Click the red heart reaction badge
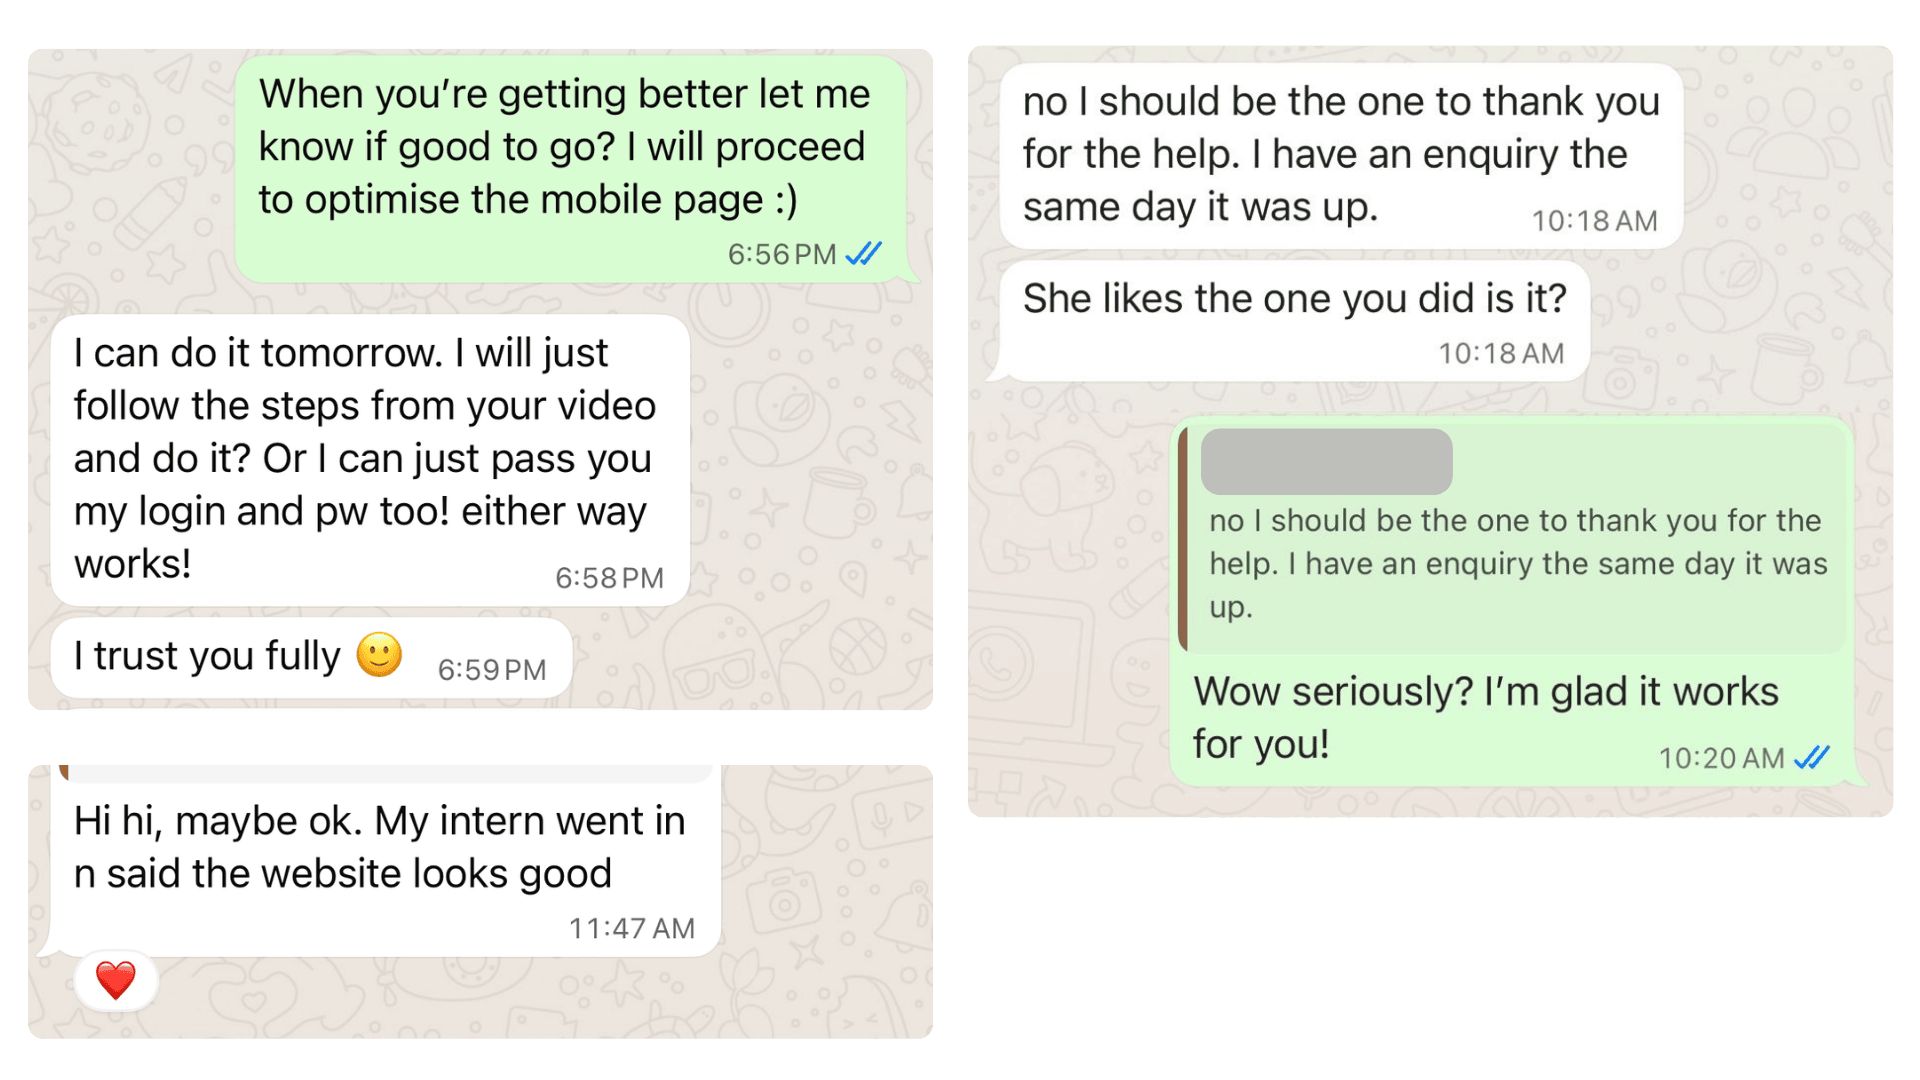The image size is (1920, 1080). coord(115,980)
